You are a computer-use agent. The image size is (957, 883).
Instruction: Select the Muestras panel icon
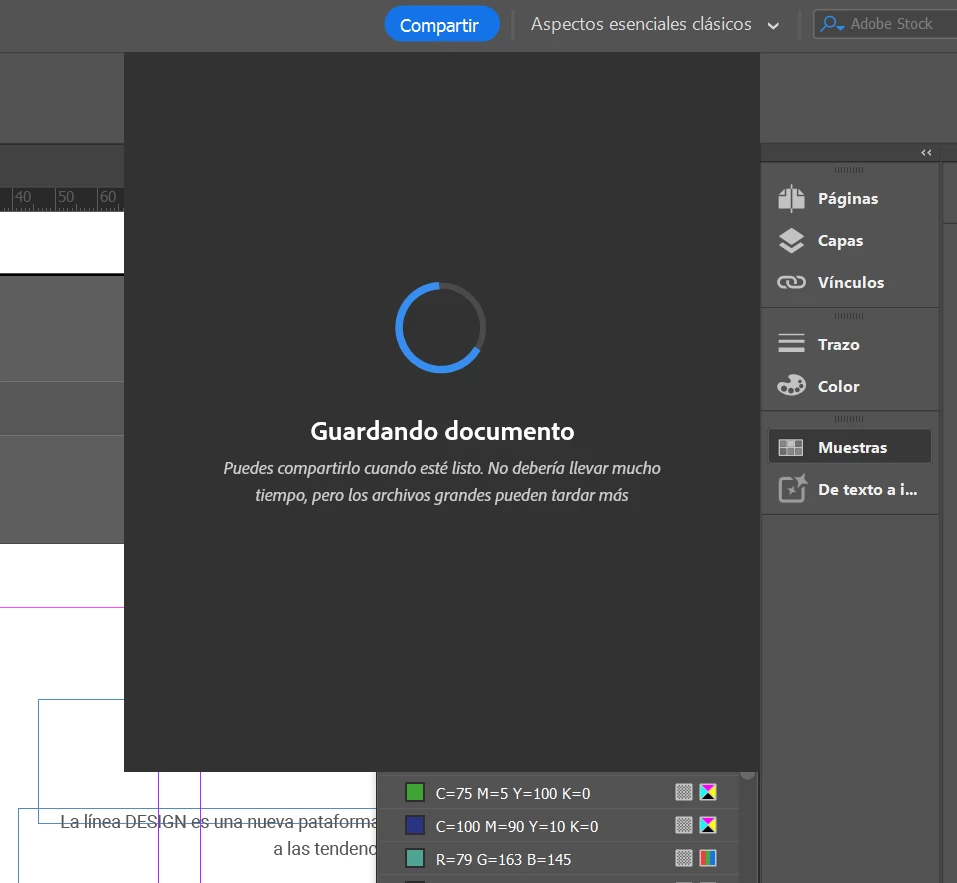[791, 447]
